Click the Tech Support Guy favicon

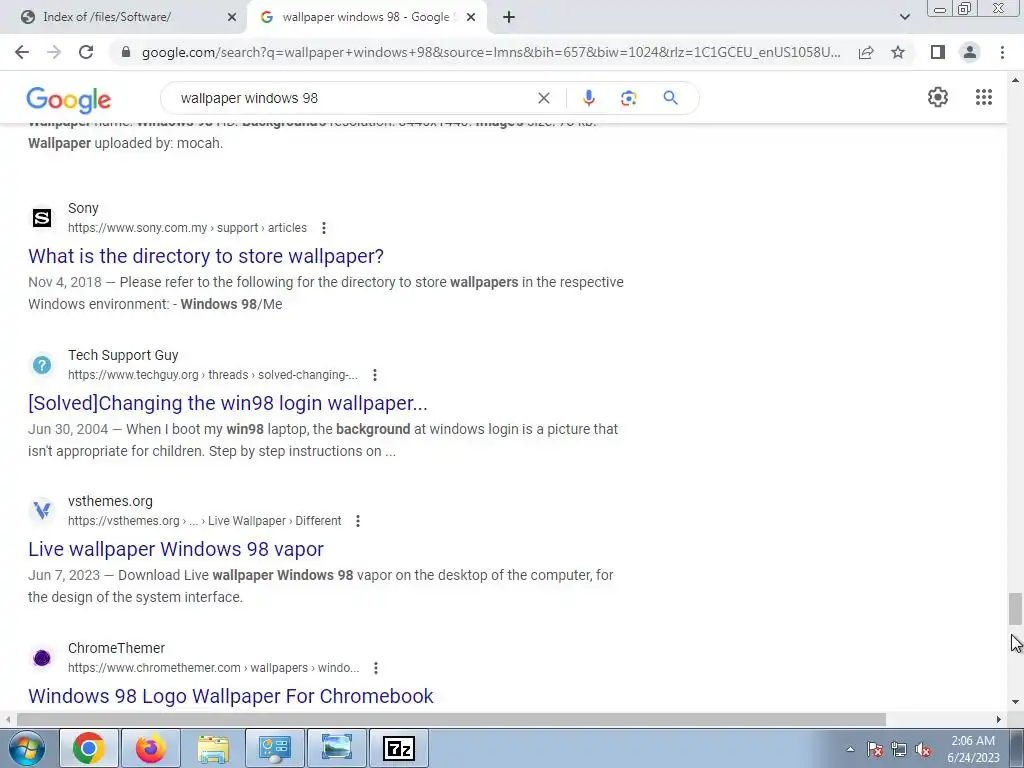coord(42,364)
